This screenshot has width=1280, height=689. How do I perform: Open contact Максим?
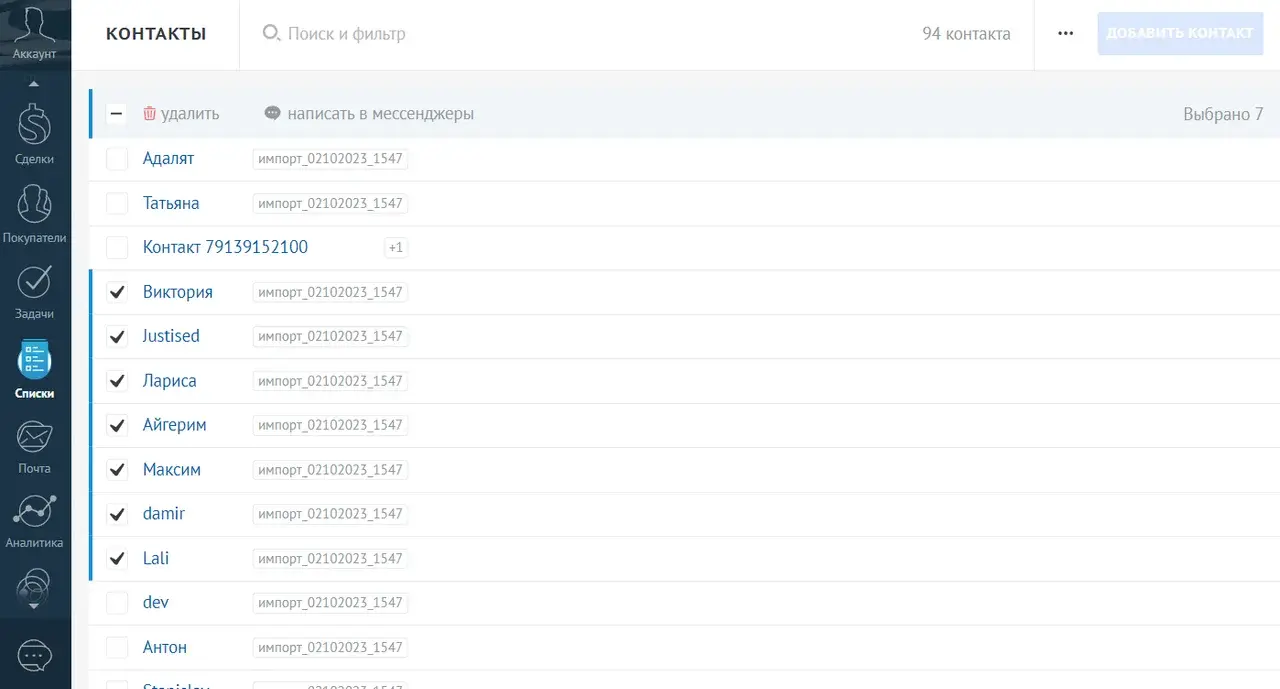tap(171, 469)
